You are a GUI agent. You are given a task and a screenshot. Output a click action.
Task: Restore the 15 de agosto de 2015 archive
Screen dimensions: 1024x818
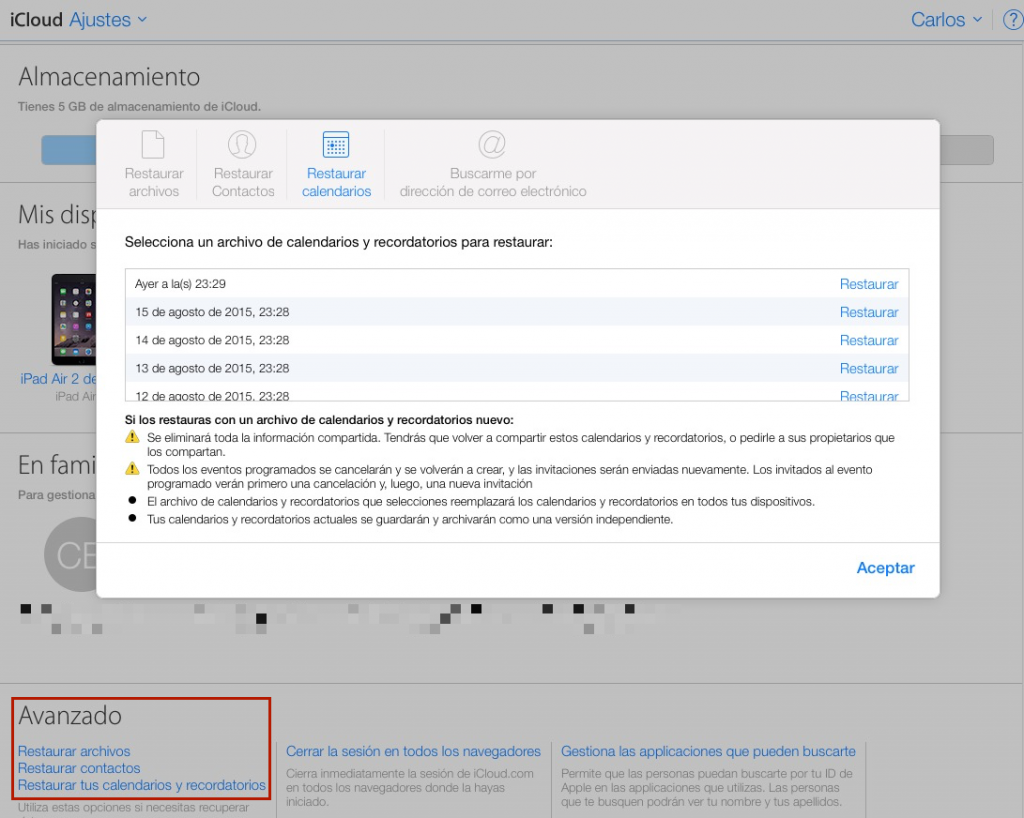(869, 312)
